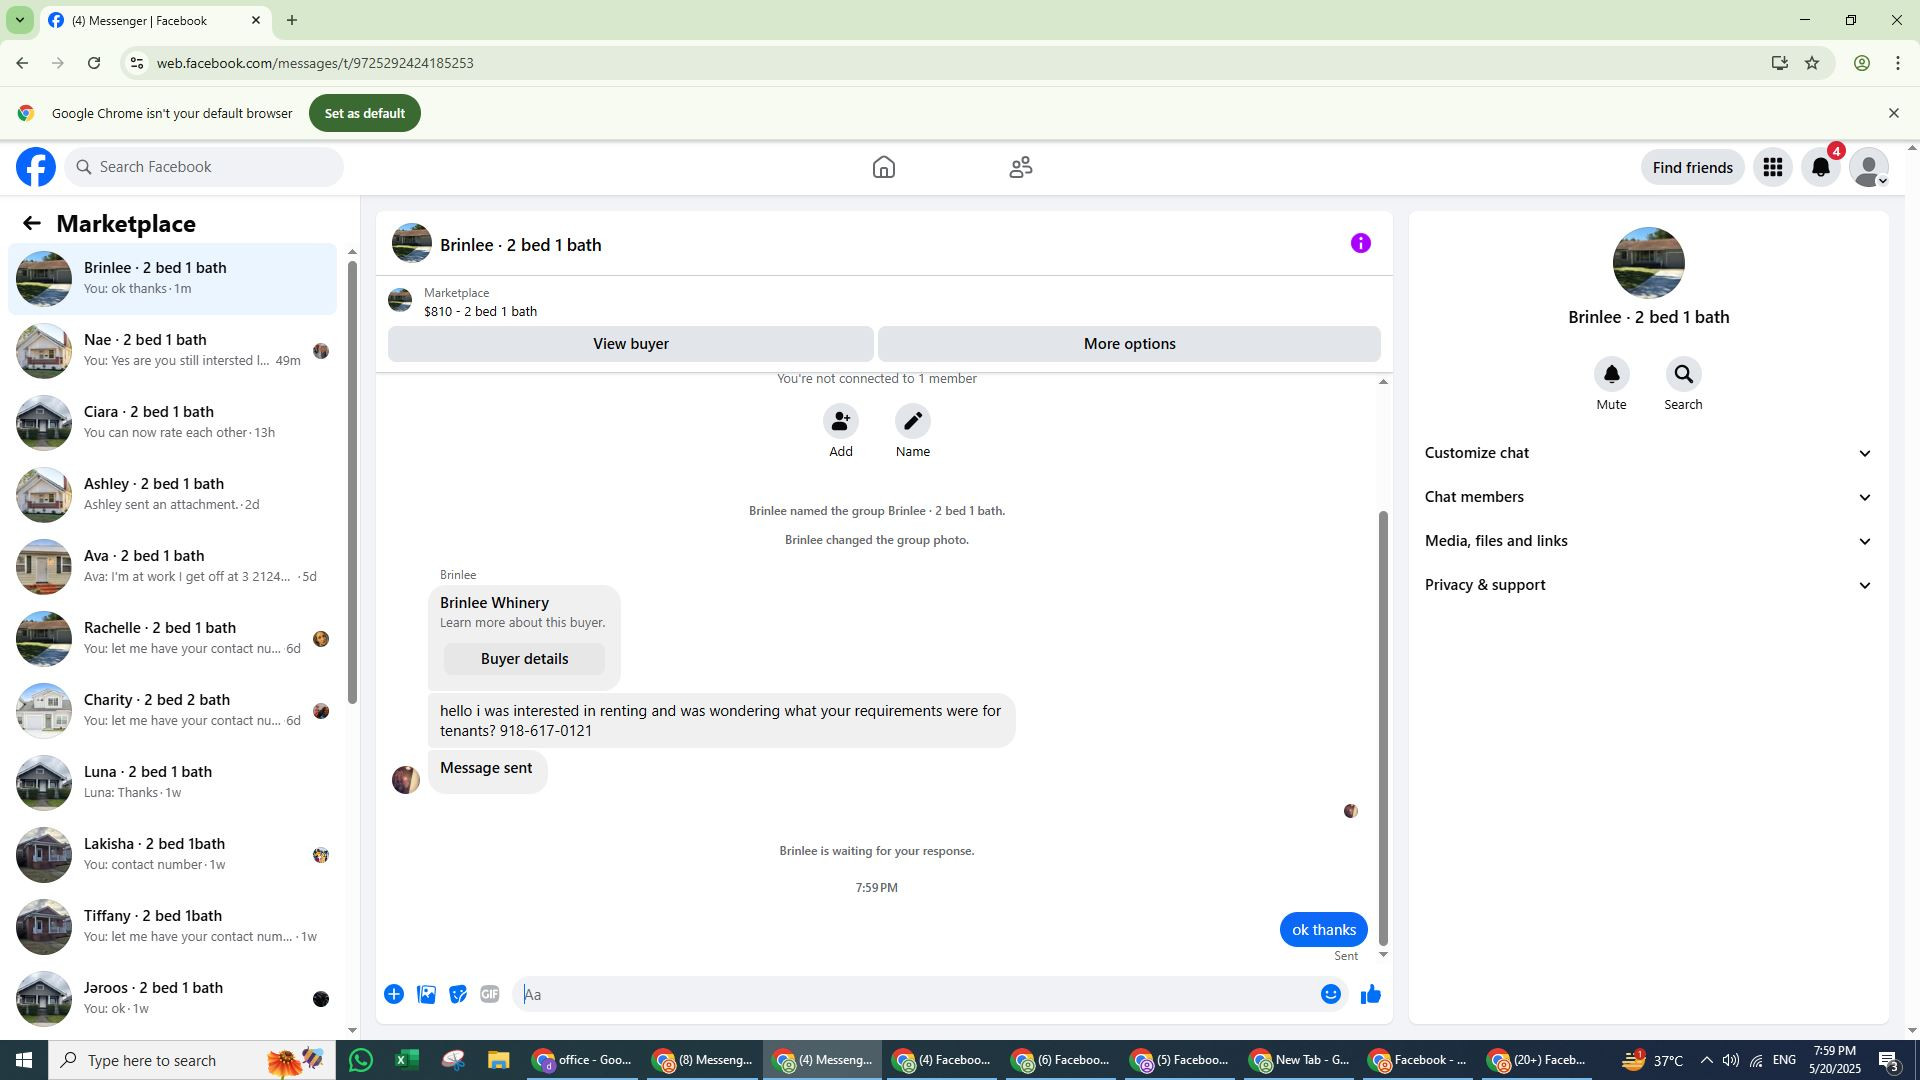Click the View buyer button
Screen dimensions: 1920x1080
[x=630, y=344]
